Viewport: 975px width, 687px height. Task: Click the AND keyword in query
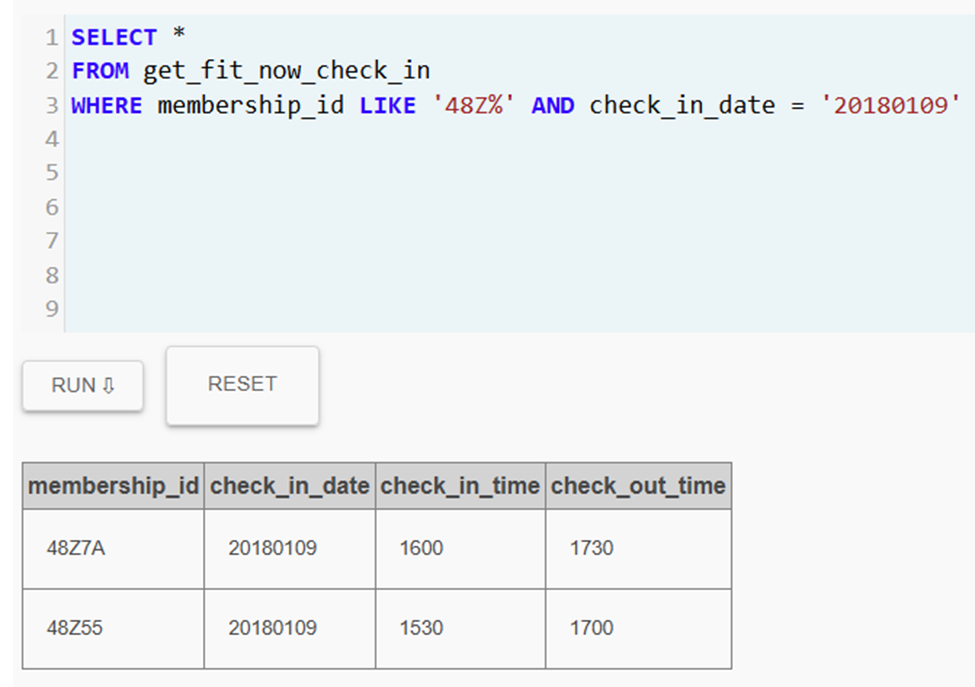click(x=553, y=105)
